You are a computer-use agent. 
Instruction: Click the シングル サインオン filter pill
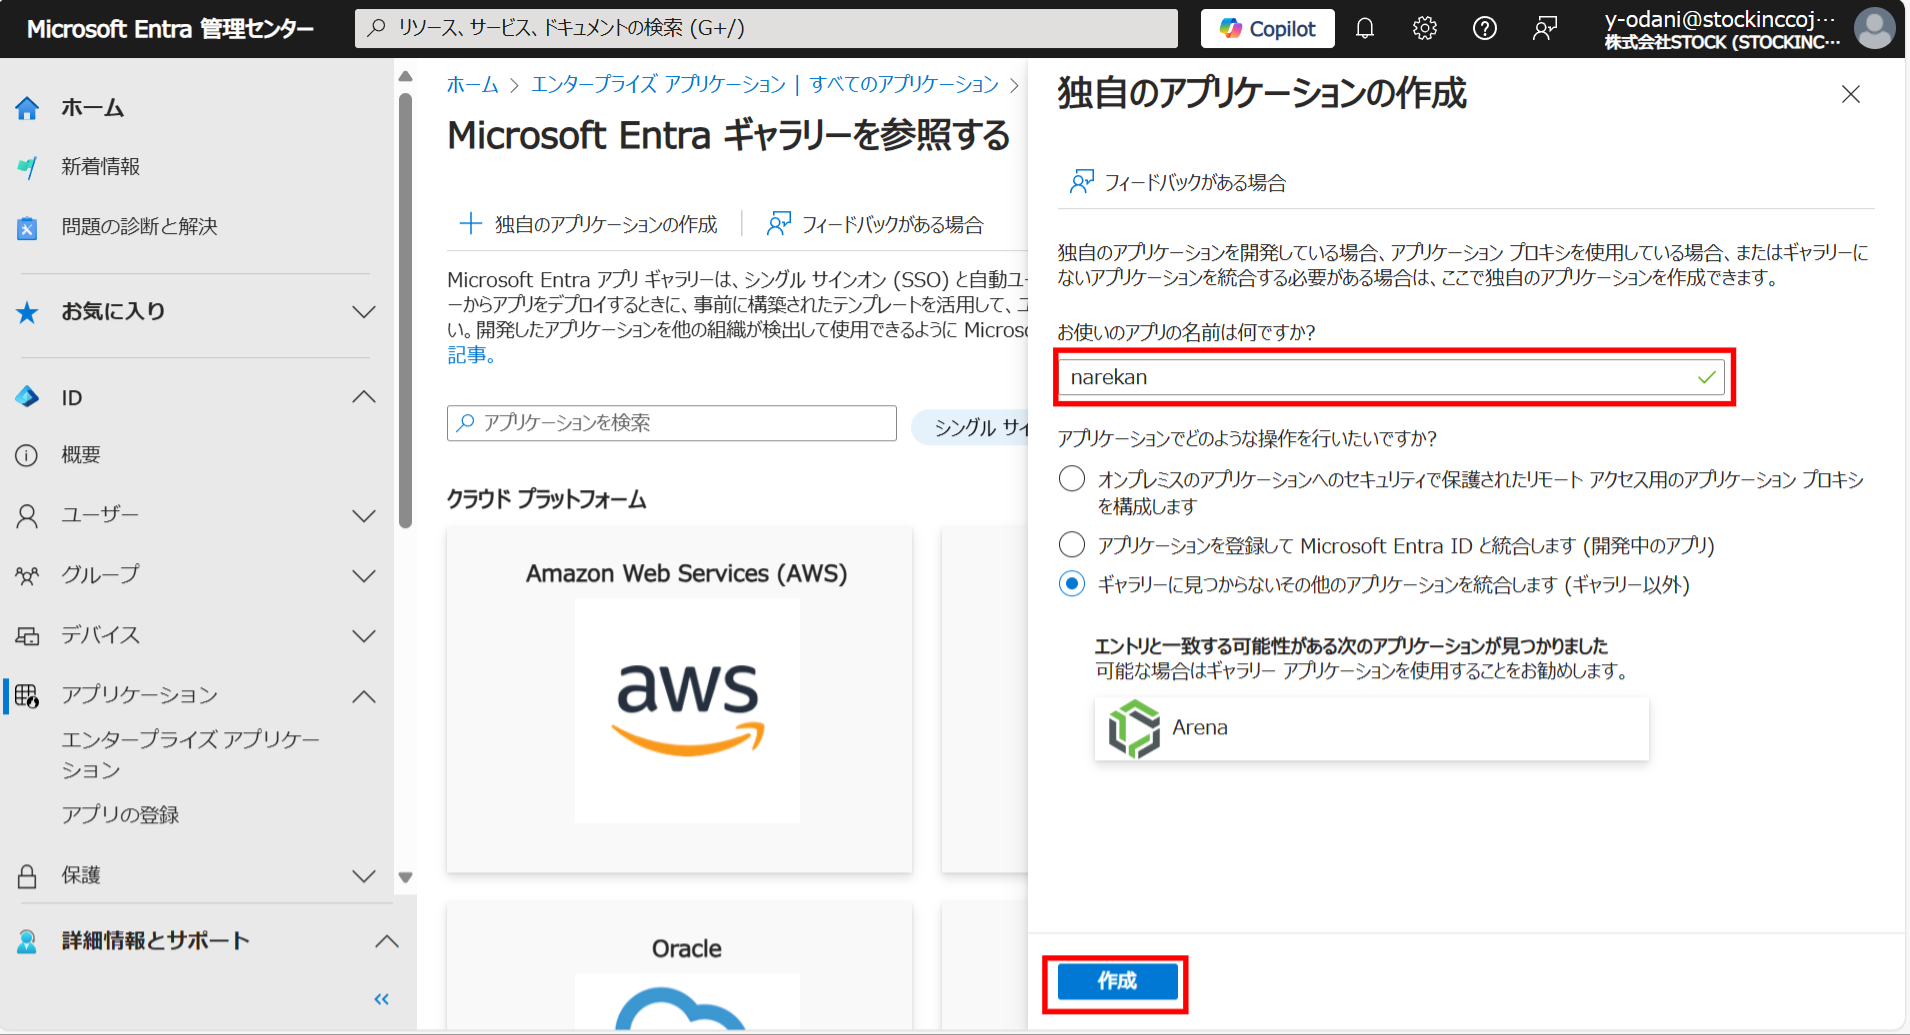point(972,428)
